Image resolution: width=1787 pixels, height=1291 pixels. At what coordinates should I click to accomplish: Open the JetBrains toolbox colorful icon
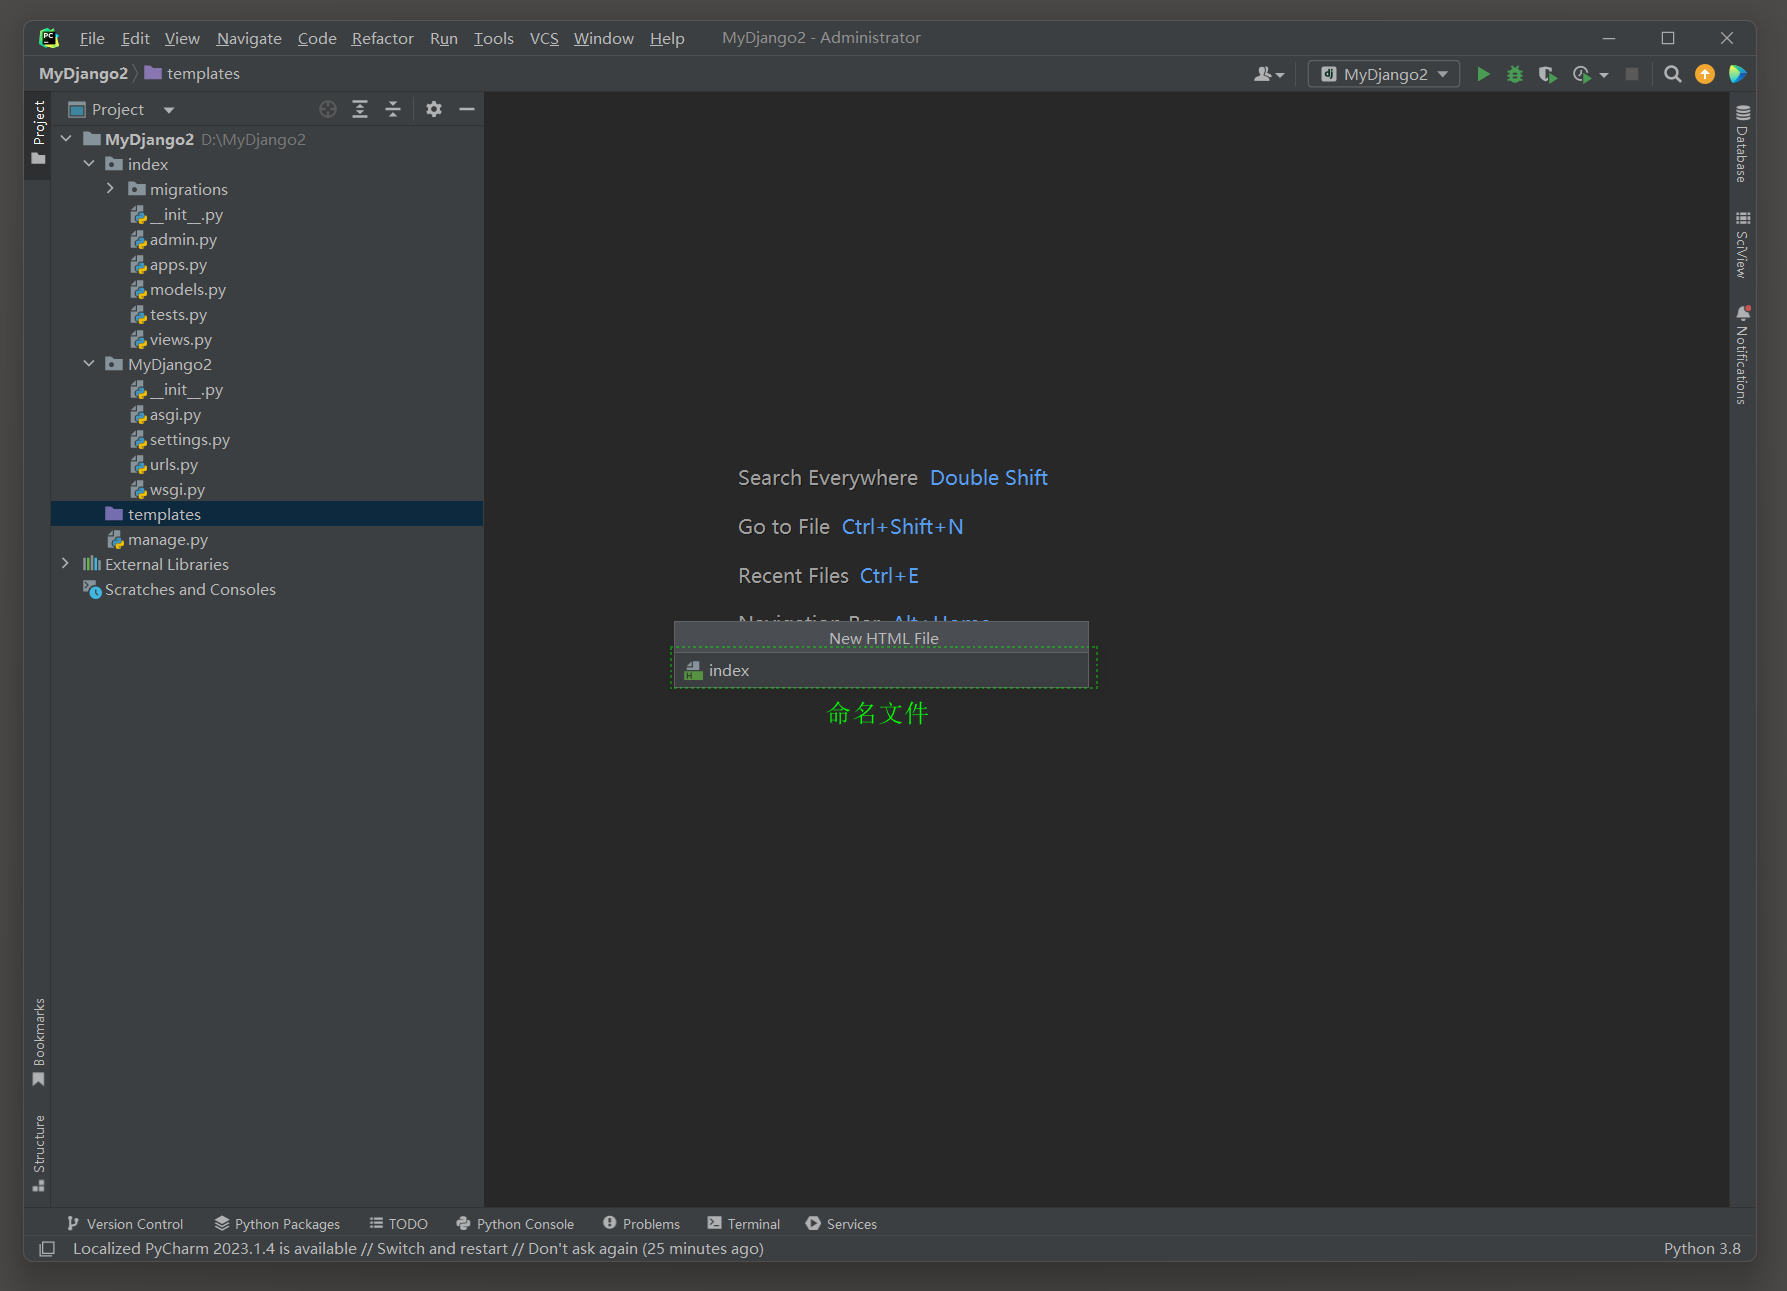tap(1737, 74)
